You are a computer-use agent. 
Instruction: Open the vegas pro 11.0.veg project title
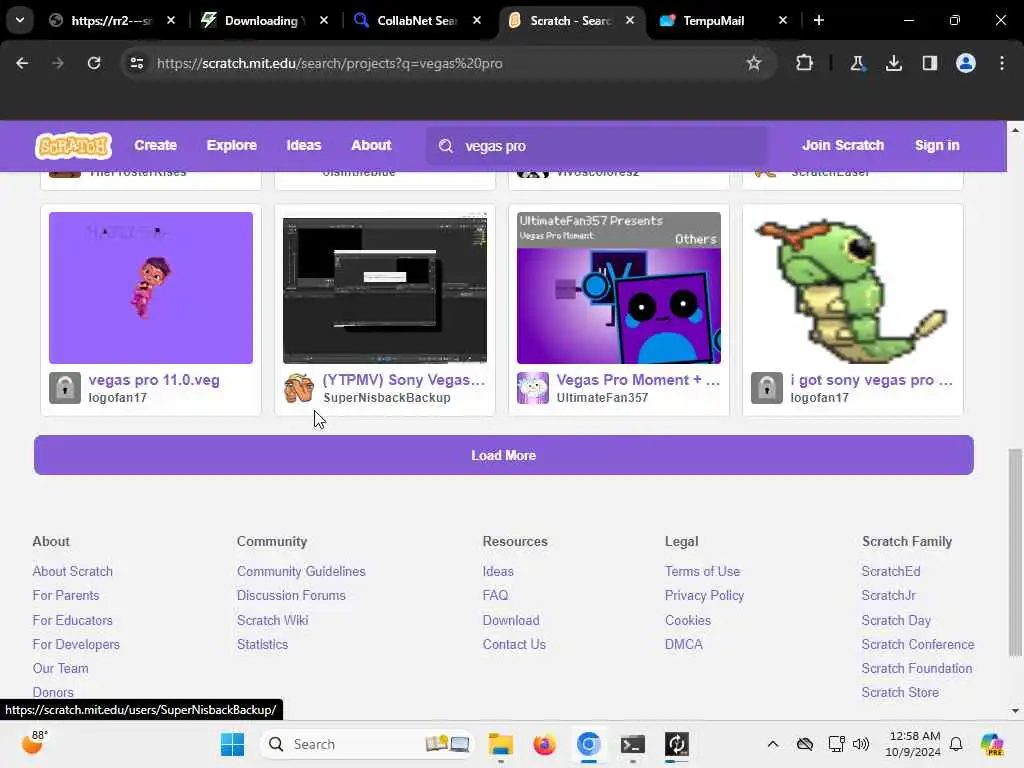(154, 380)
